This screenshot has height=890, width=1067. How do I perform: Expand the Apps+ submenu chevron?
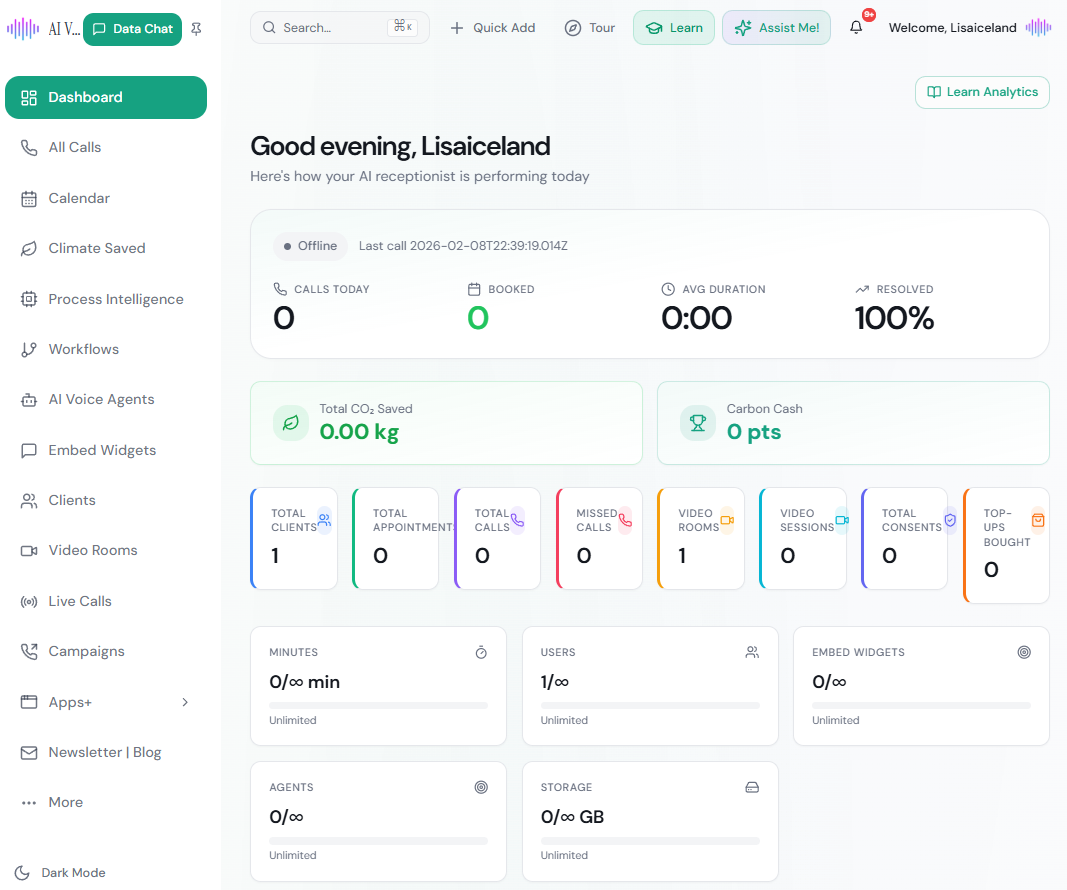185,702
